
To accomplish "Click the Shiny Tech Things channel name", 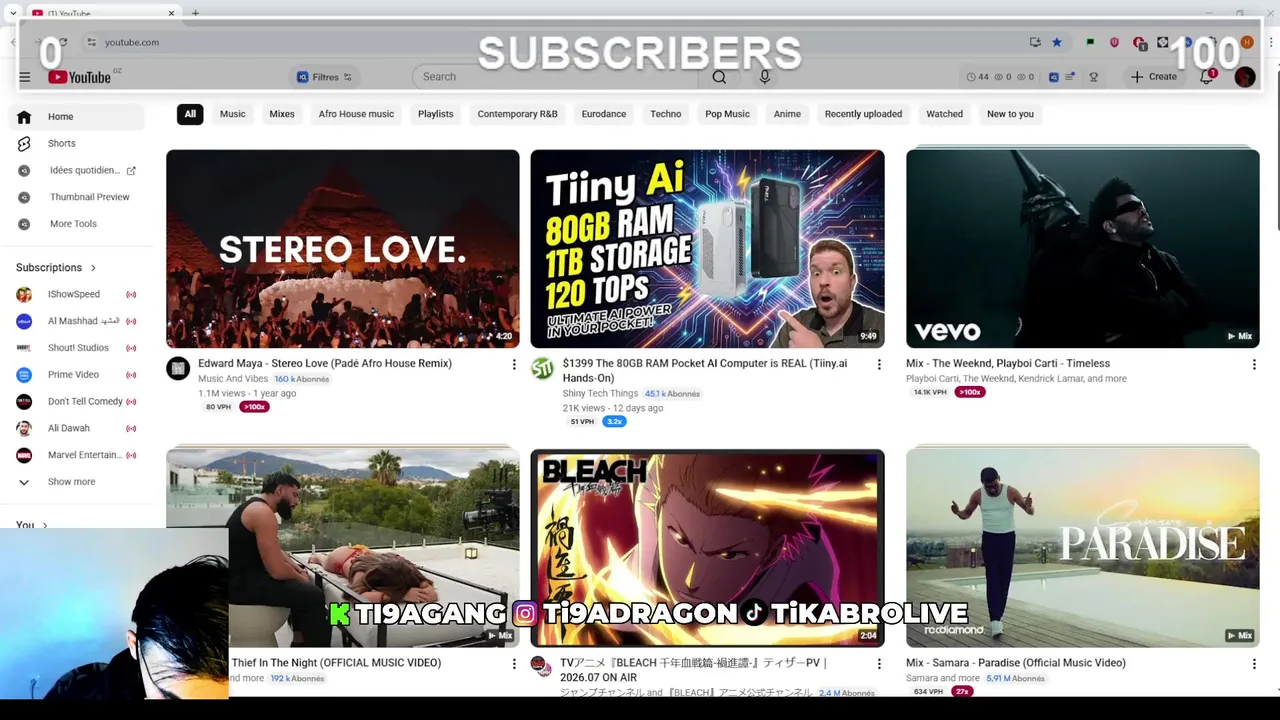I will coord(600,394).
